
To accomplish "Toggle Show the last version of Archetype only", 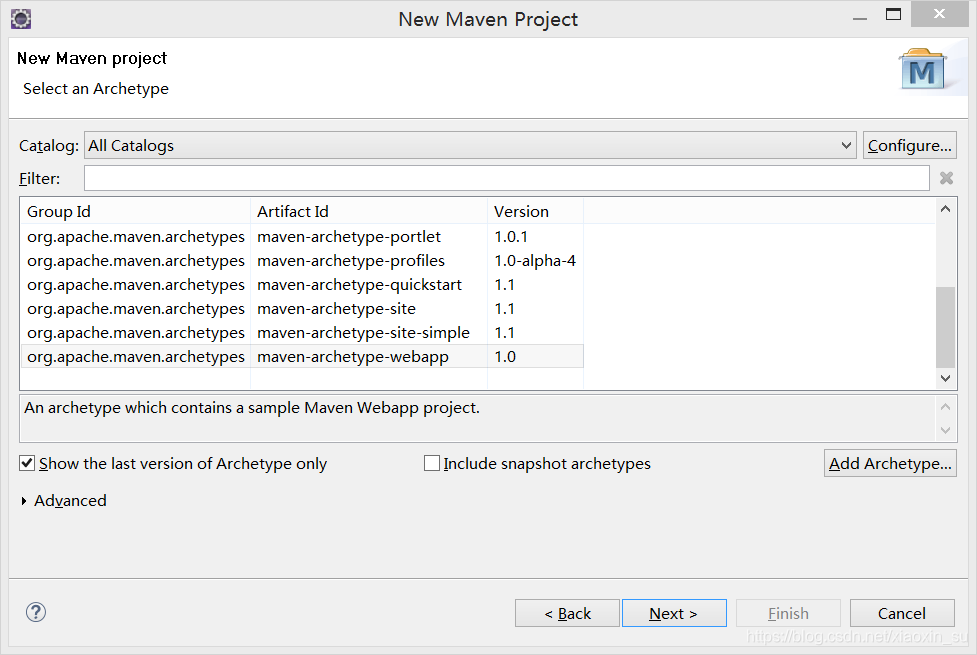I will click(27, 463).
